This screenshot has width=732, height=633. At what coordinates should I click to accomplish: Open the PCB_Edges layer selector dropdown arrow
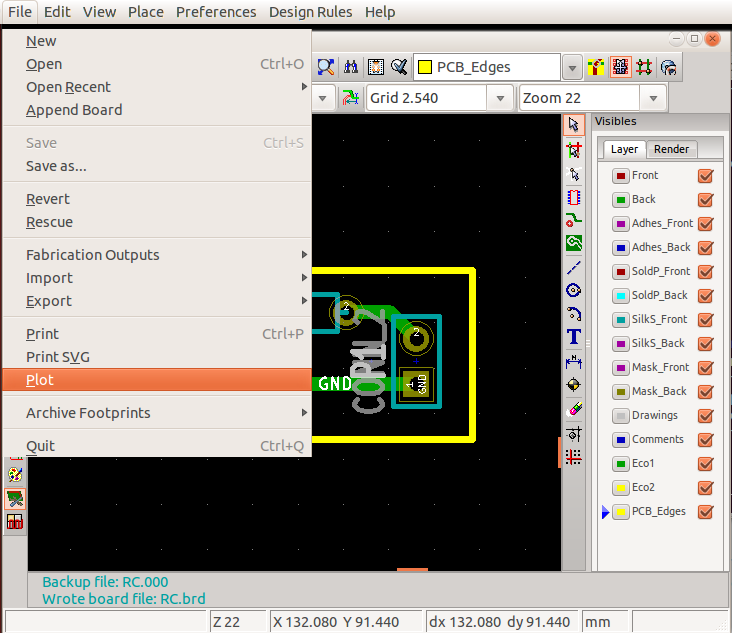coord(572,68)
